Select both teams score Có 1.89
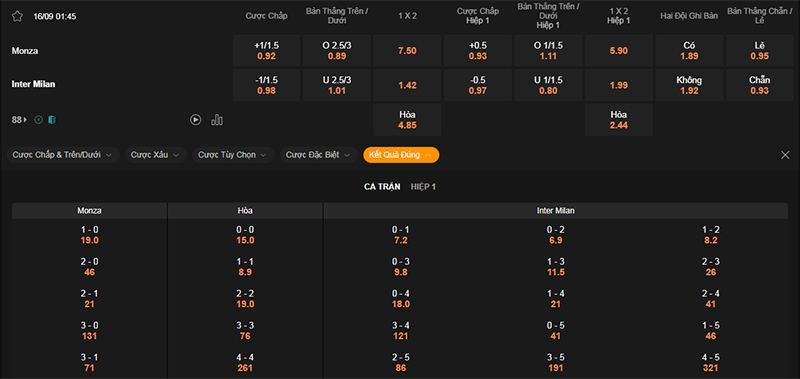The height and width of the screenshot is (379, 800). (x=689, y=50)
